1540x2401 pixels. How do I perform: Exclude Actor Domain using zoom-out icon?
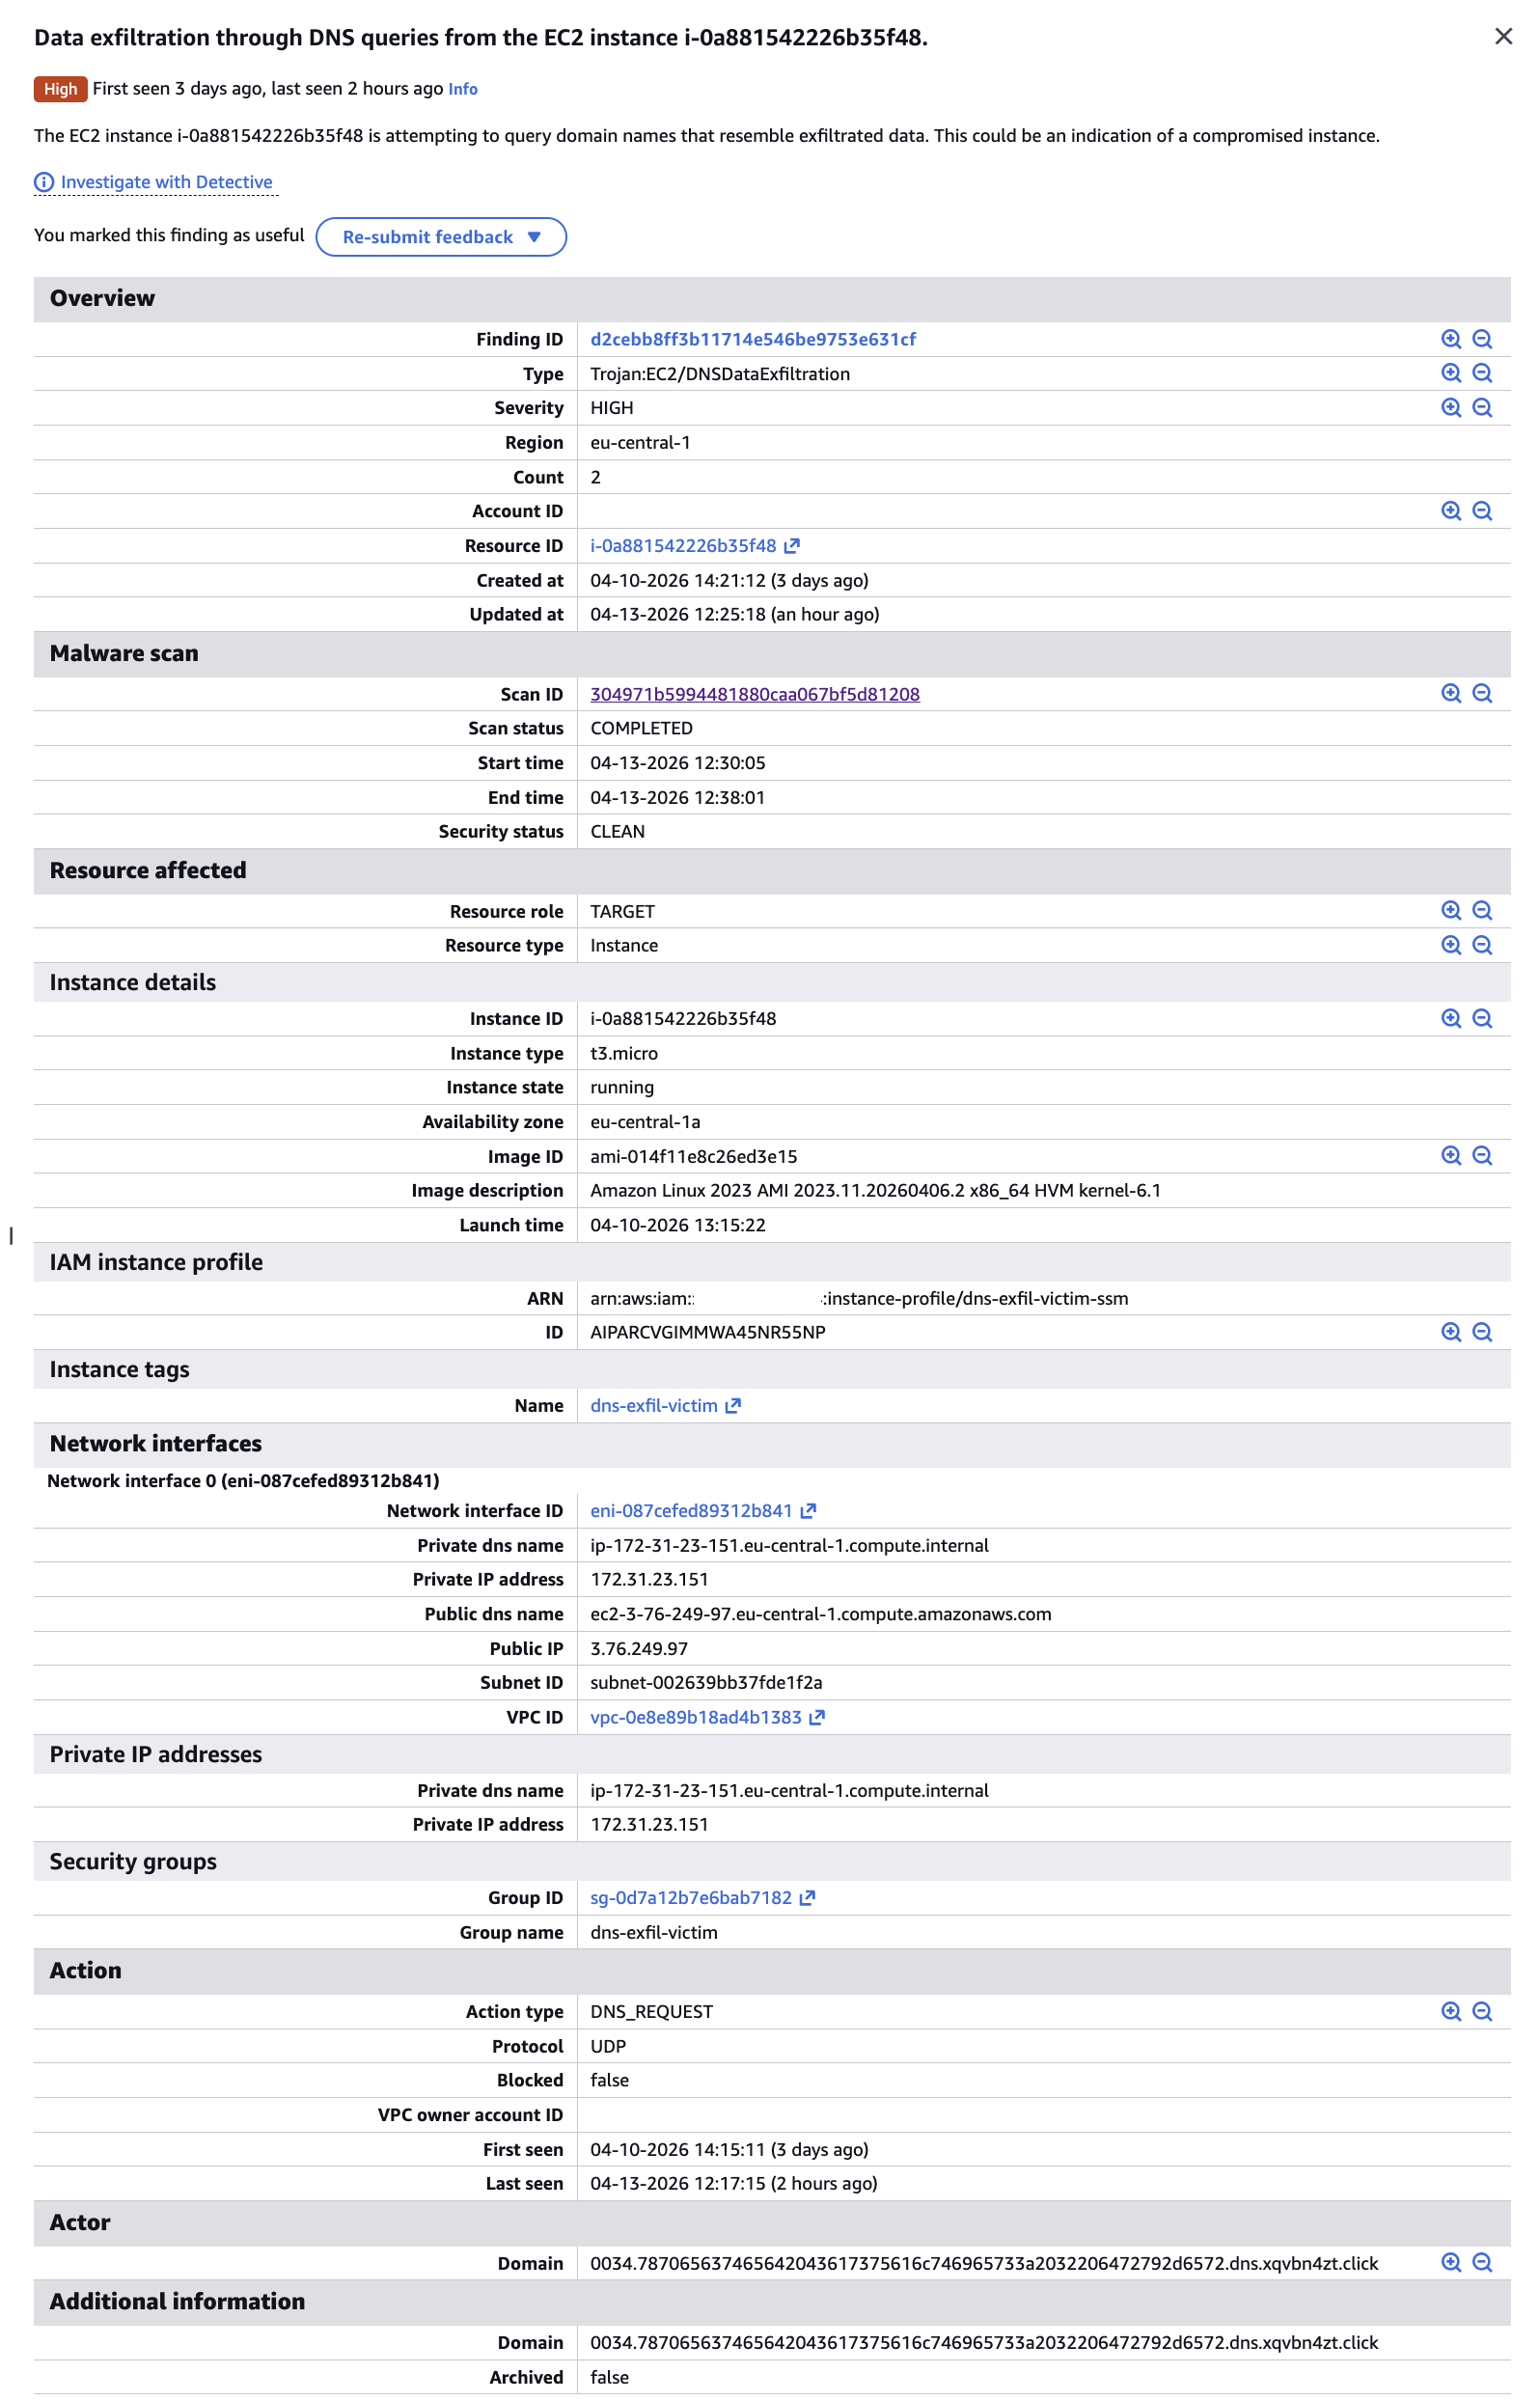coord(1482,2262)
